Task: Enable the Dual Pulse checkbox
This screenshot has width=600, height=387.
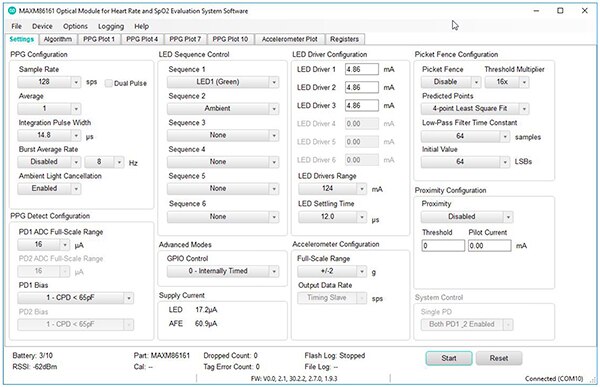Action: coord(109,83)
